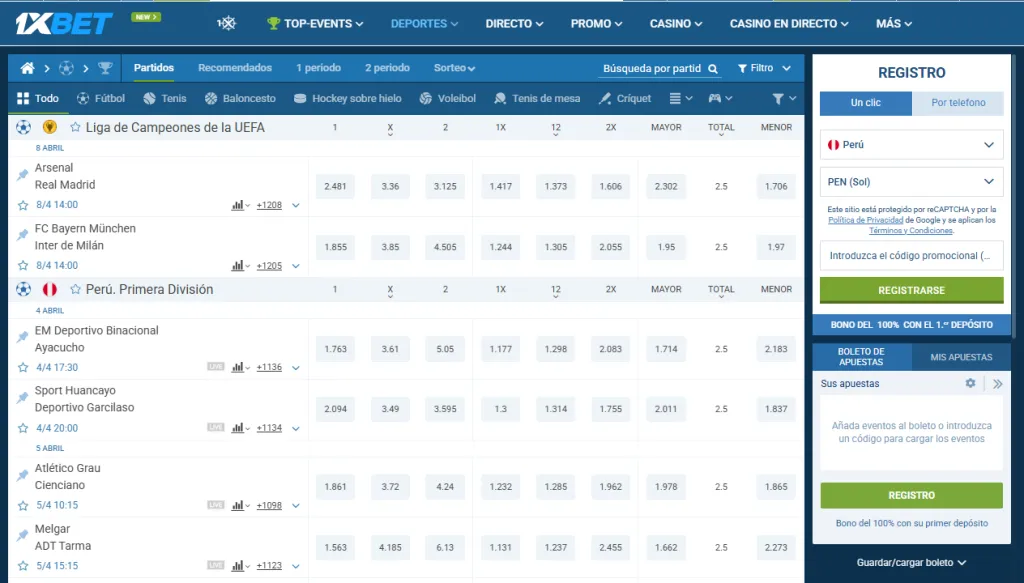Open bet slip settings gear

(x=970, y=383)
